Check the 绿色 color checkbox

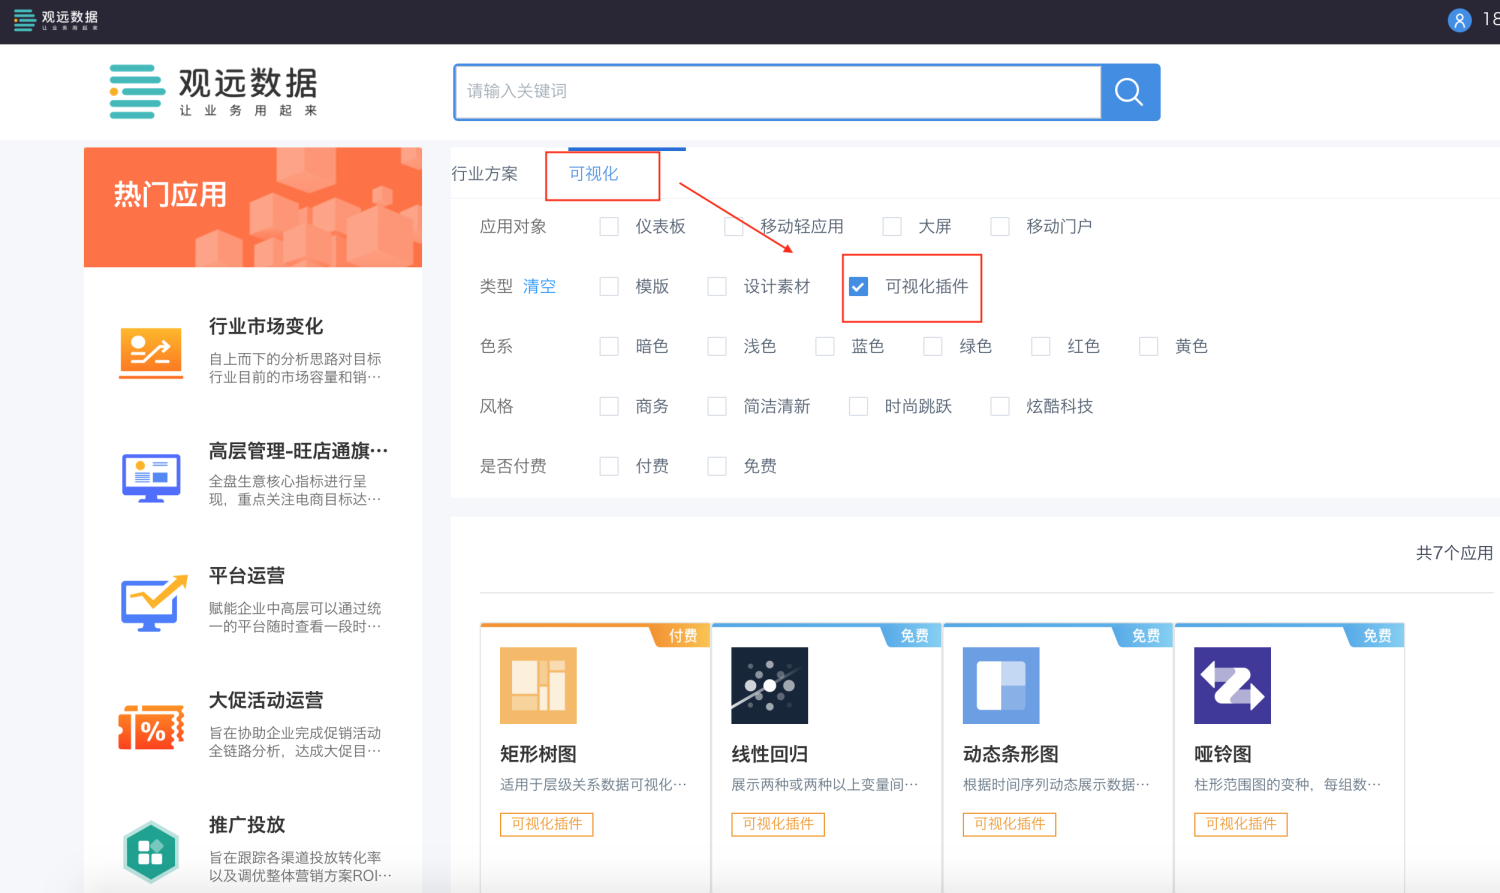pos(933,347)
